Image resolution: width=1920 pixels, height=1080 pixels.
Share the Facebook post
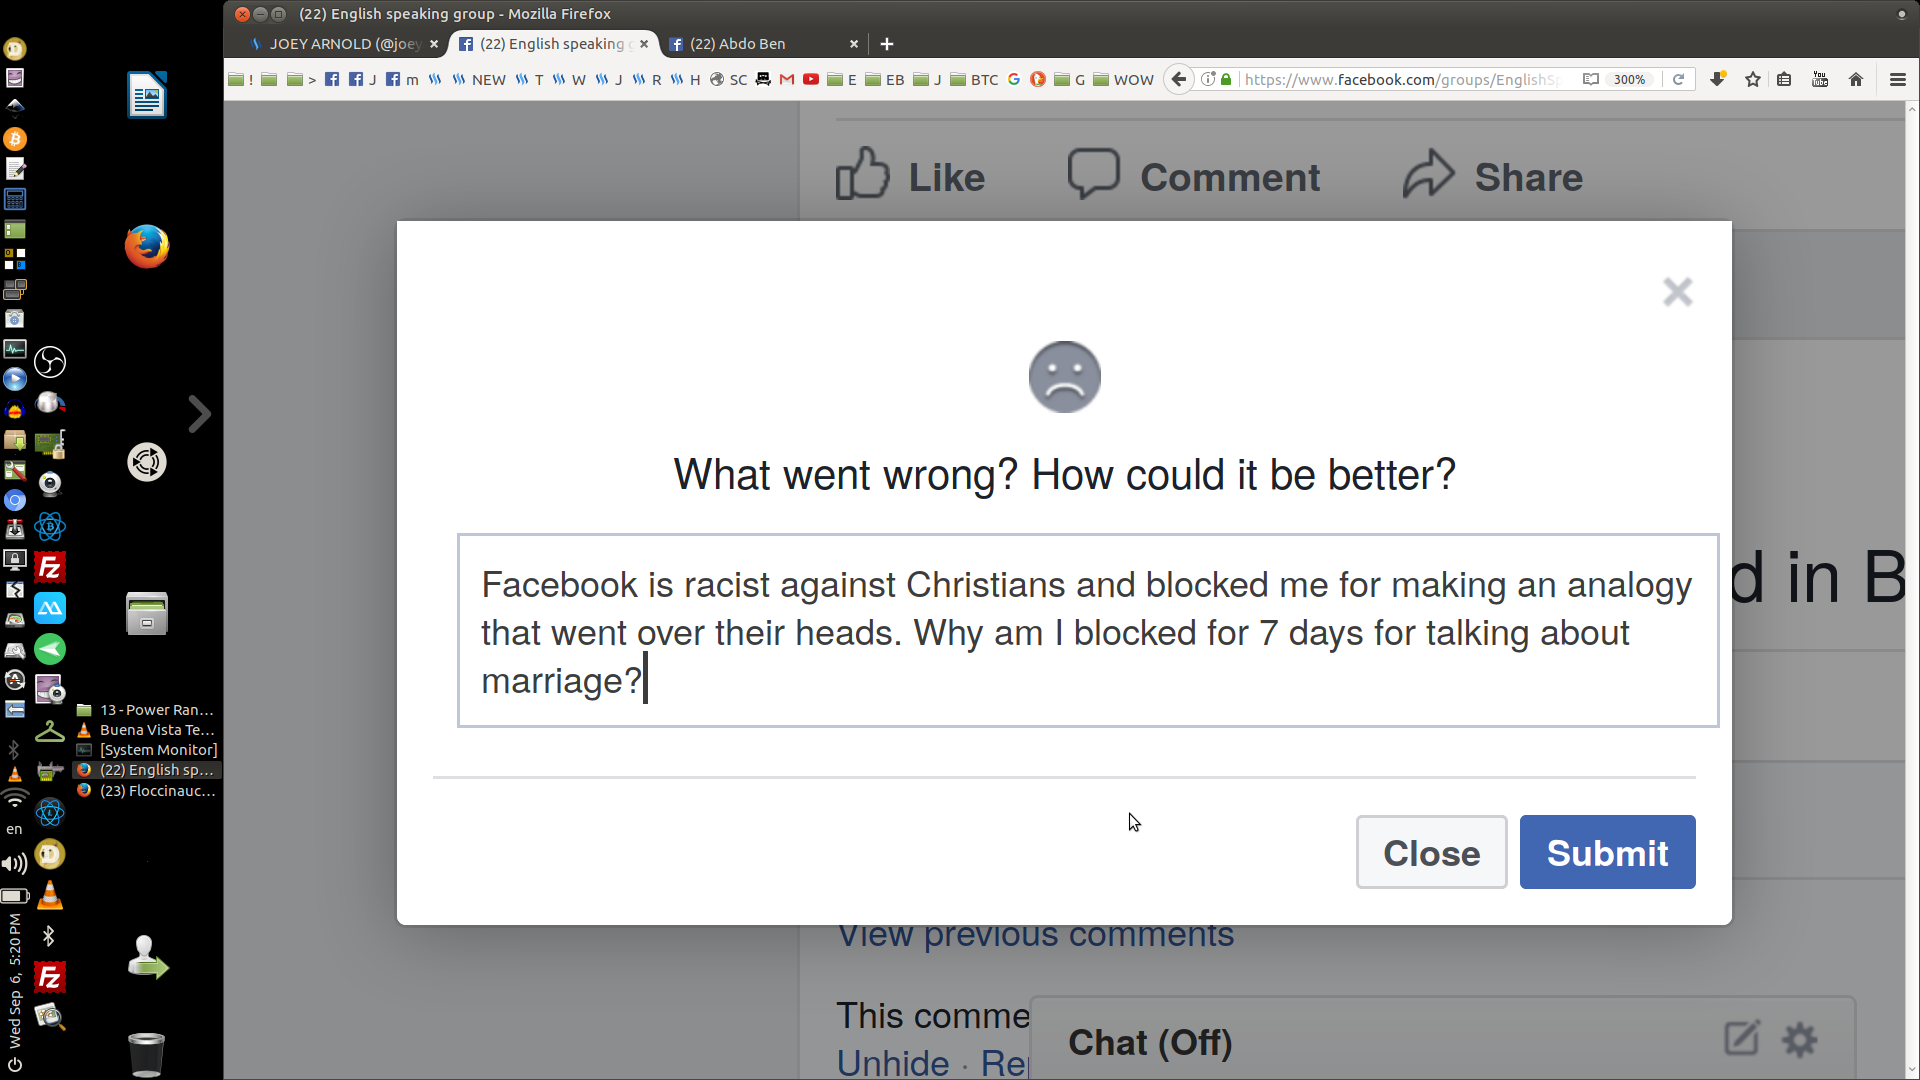click(1492, 176)
